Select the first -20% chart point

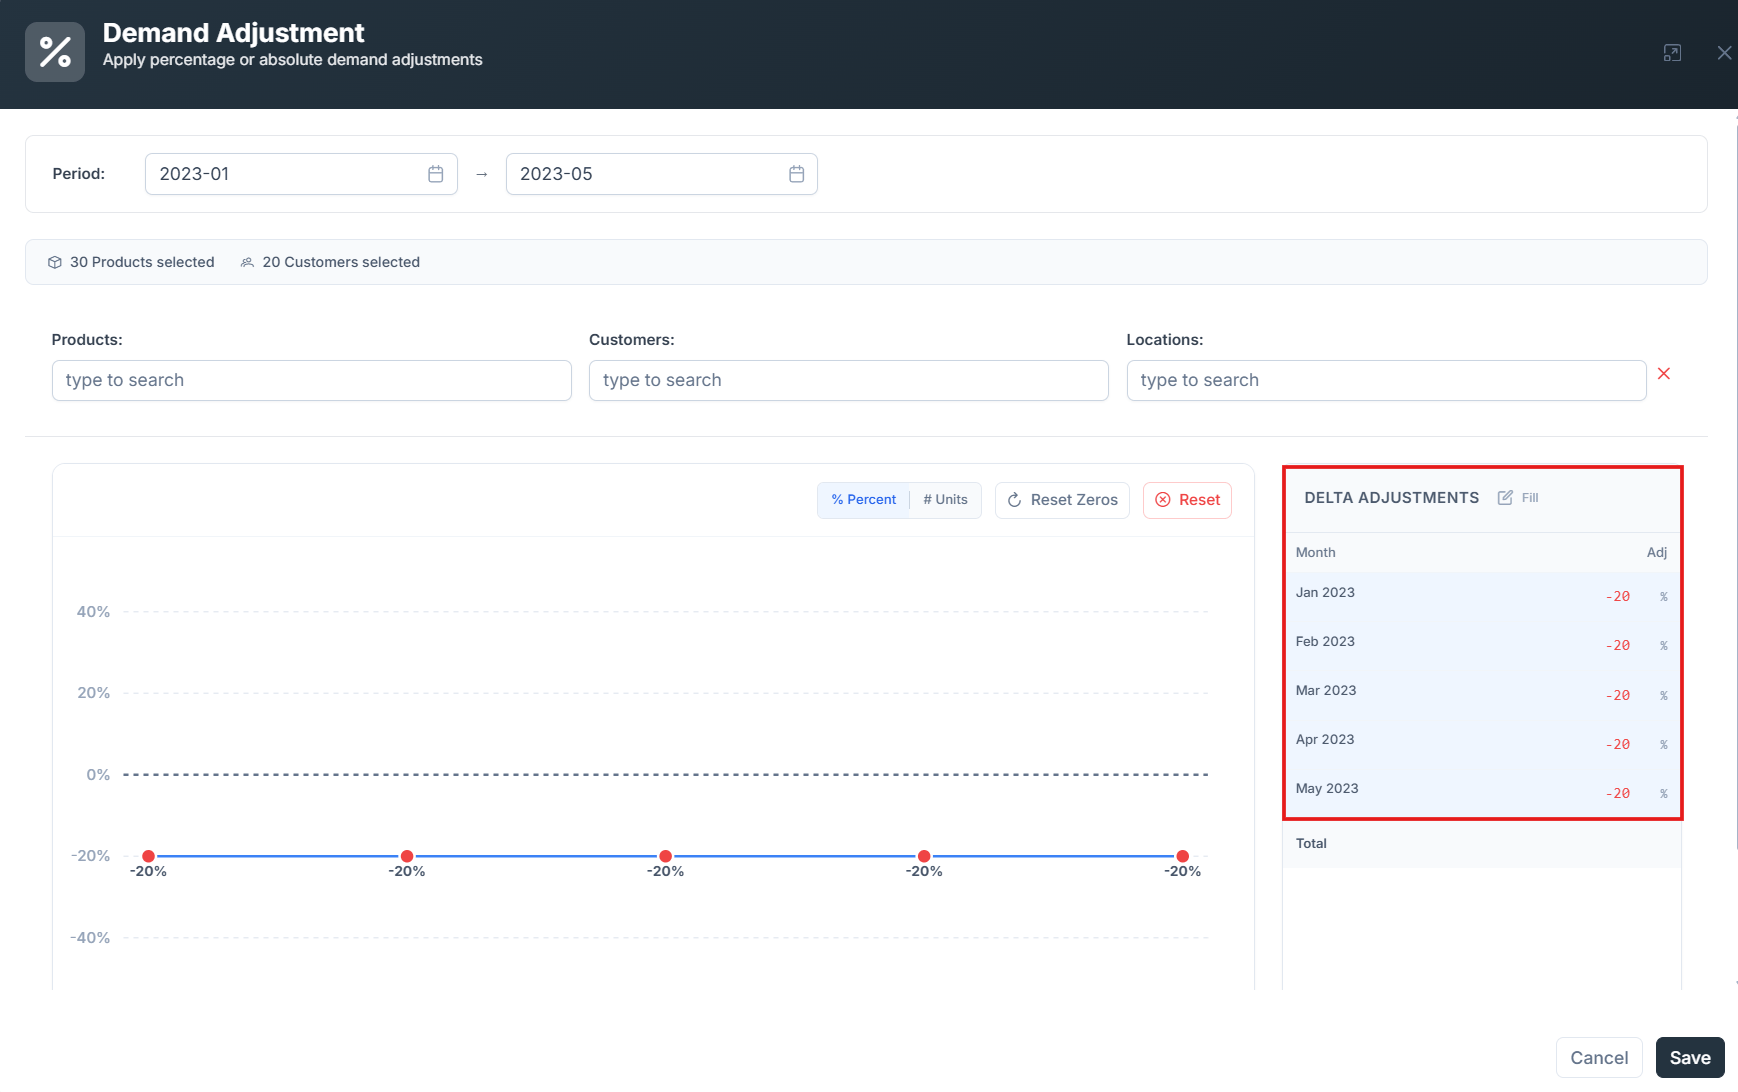click(x=148, y=856)
